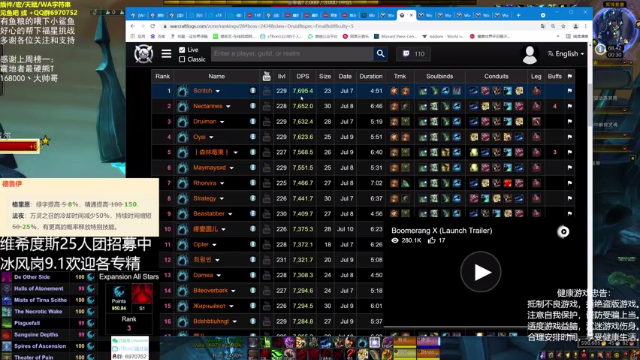Viewport: 640px width, 360px height.
Task: Open the ad settings gear icon
Action: coord(563,232)
